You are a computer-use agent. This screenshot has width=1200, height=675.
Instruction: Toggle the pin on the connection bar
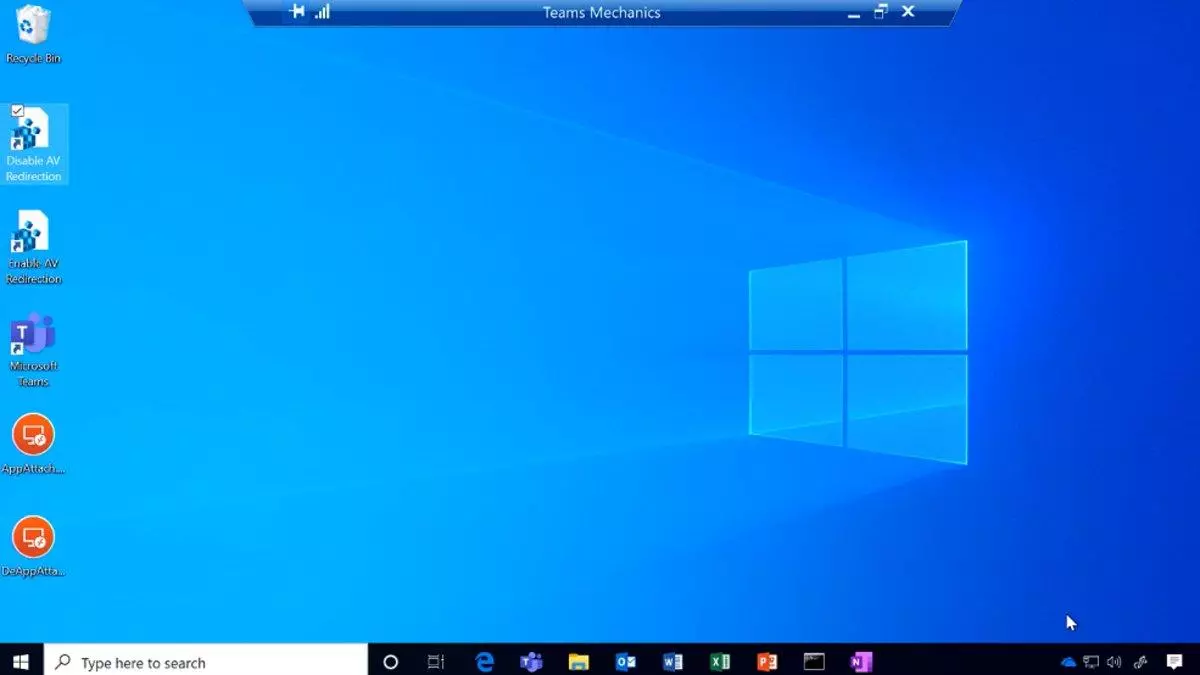(296, 12)
